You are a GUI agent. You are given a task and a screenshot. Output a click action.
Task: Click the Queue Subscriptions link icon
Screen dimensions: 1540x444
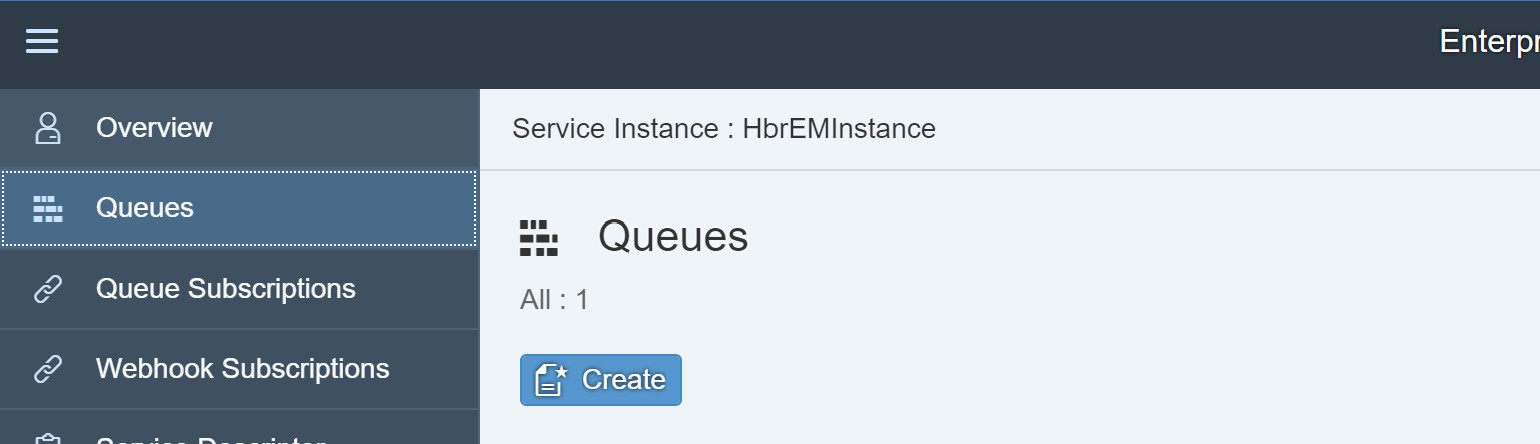point(47,289)
